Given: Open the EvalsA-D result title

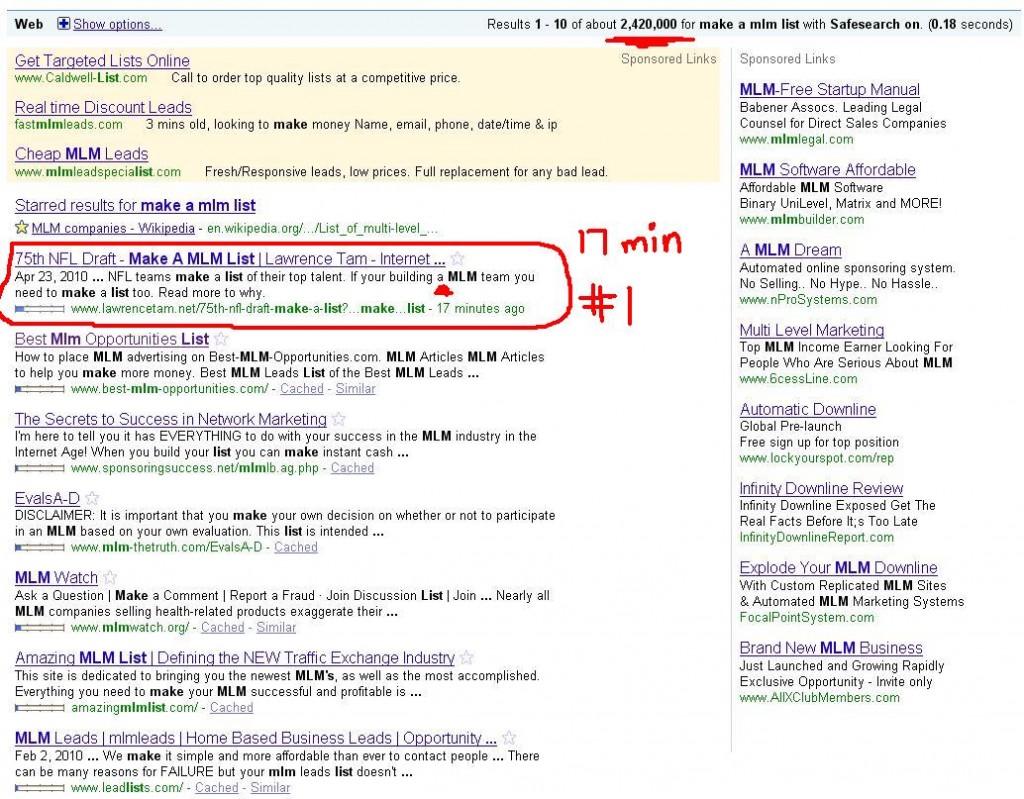Looking at the screenshot, I should (47, 498).
